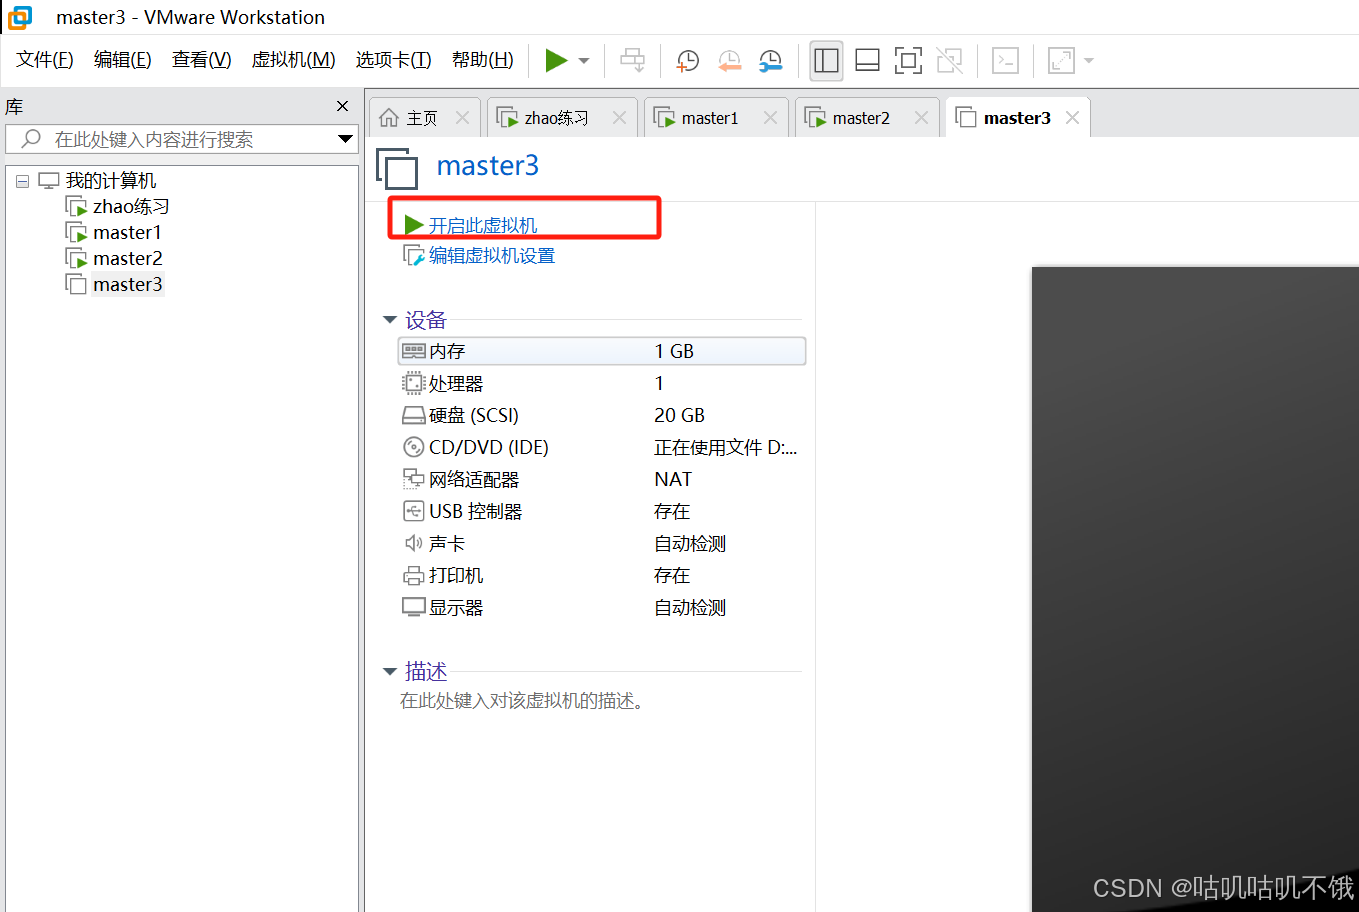Click the green power-on play toolbar button
The height and width of the screenshot is (912, 1359).
[556, 60]
